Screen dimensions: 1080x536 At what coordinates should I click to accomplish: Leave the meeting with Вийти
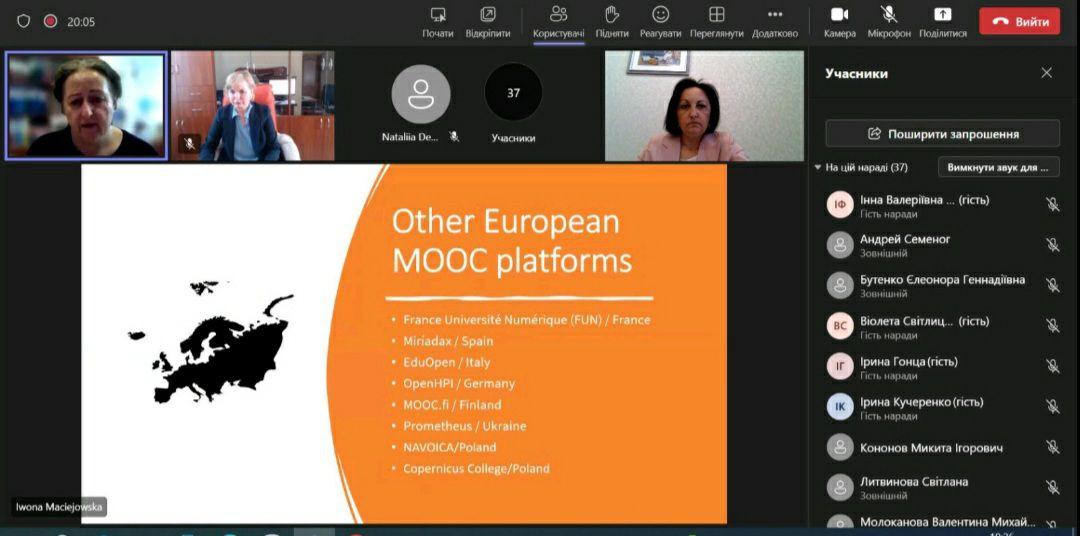click(1019, 21)
